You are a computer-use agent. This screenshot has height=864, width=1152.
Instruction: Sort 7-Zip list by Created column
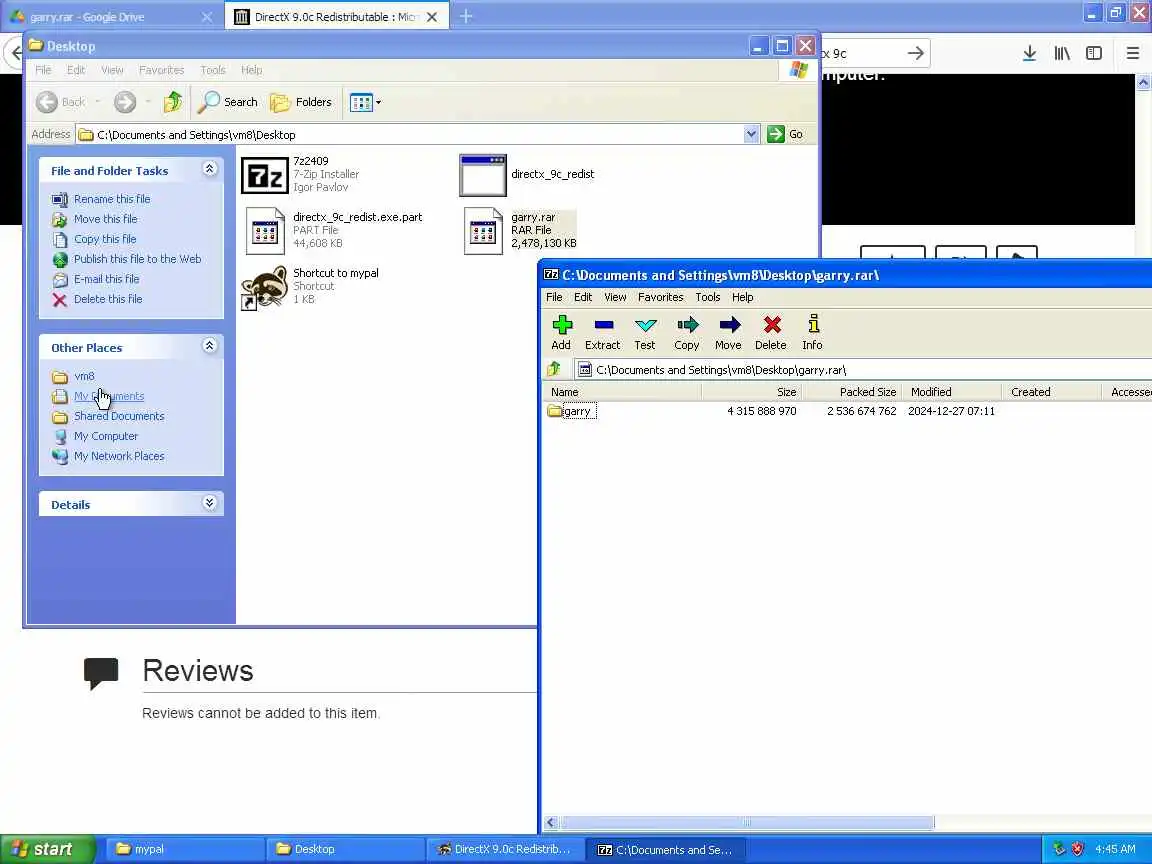tap(1051, 392)
